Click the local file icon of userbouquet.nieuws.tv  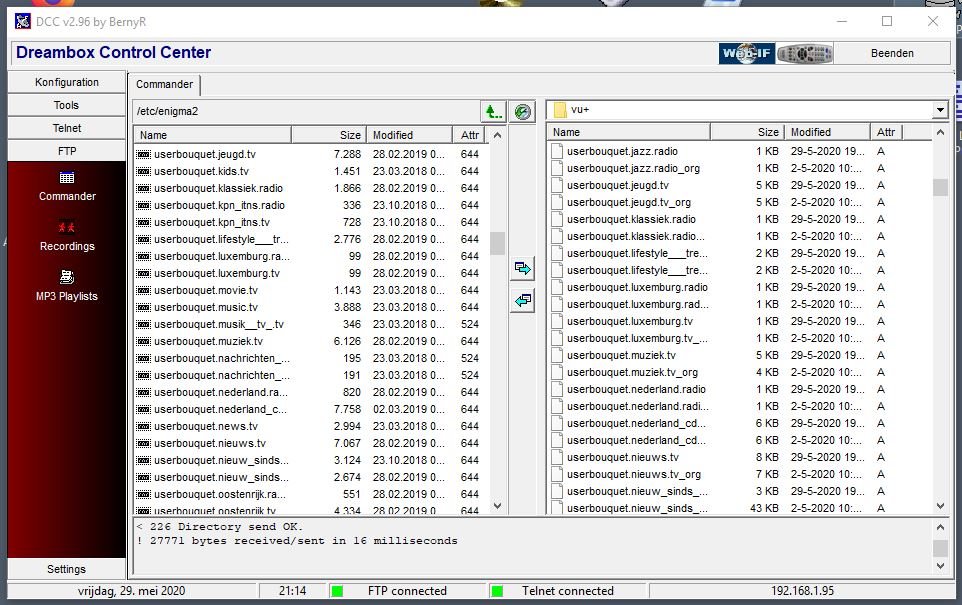557,457
